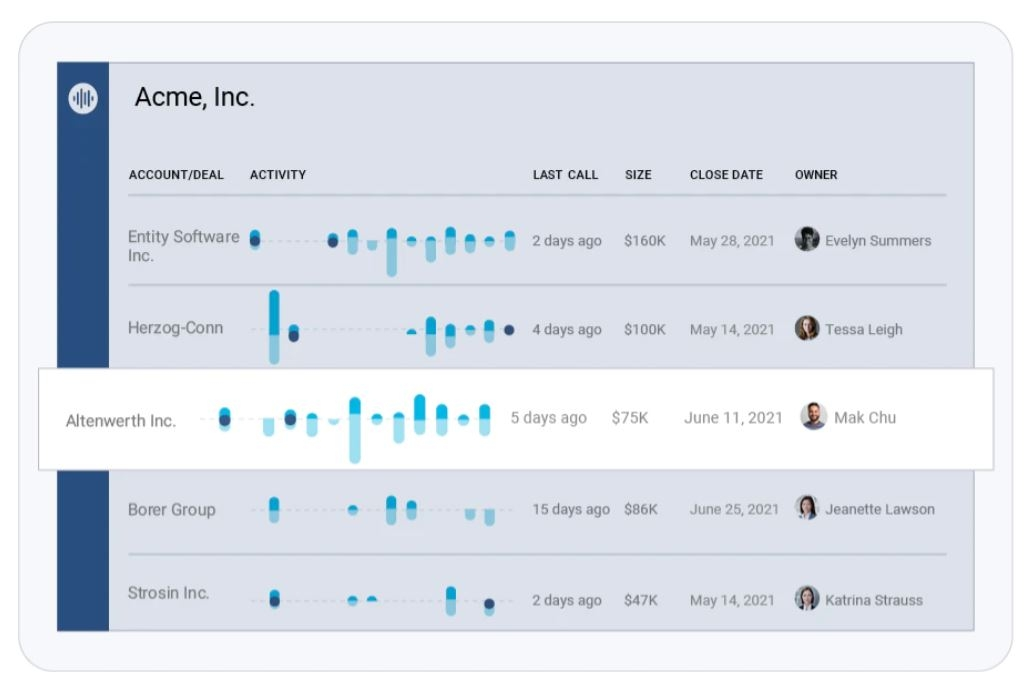The height and width of the screenshot is (689, 1036).
Task: Click the $47K deal size
Action: coord(641,600)
